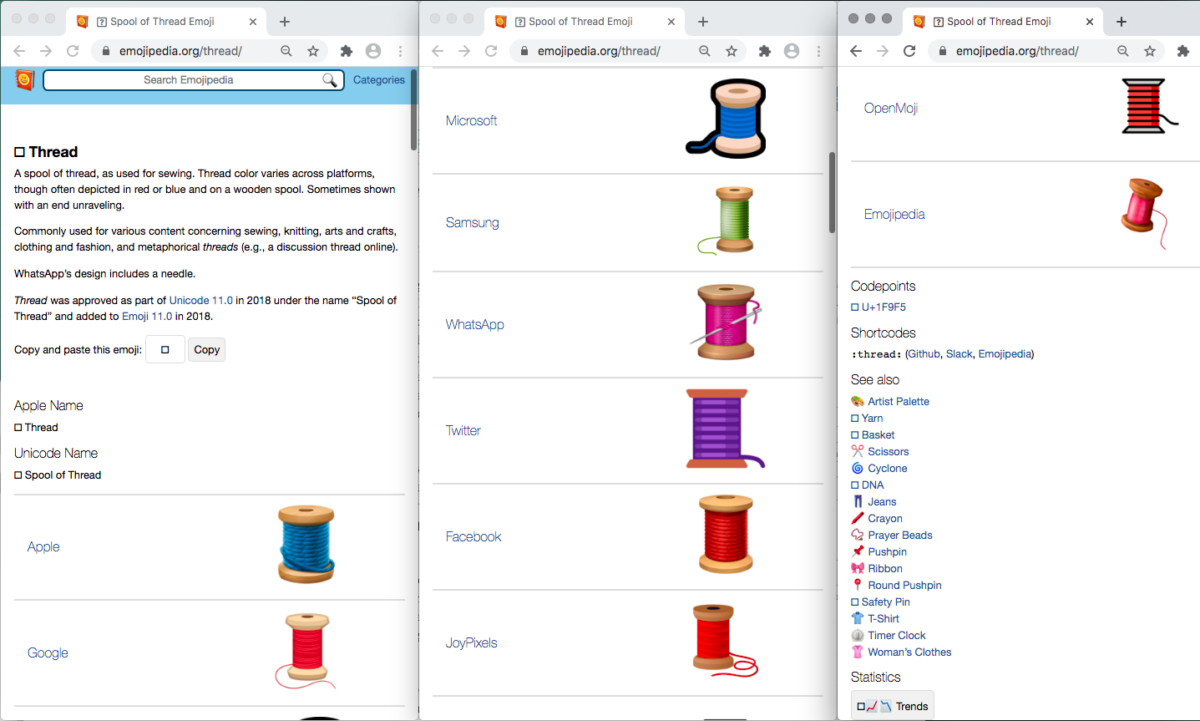Open a new tab in the window showing OpenMoji
1200x721 pixels.
tap(1121, 22)
